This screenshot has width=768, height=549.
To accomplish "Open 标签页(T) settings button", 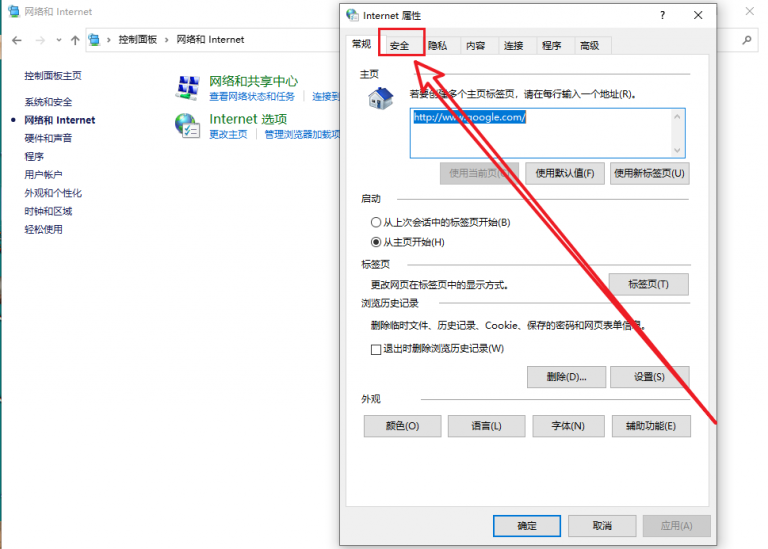I will (x=648, y=284).
